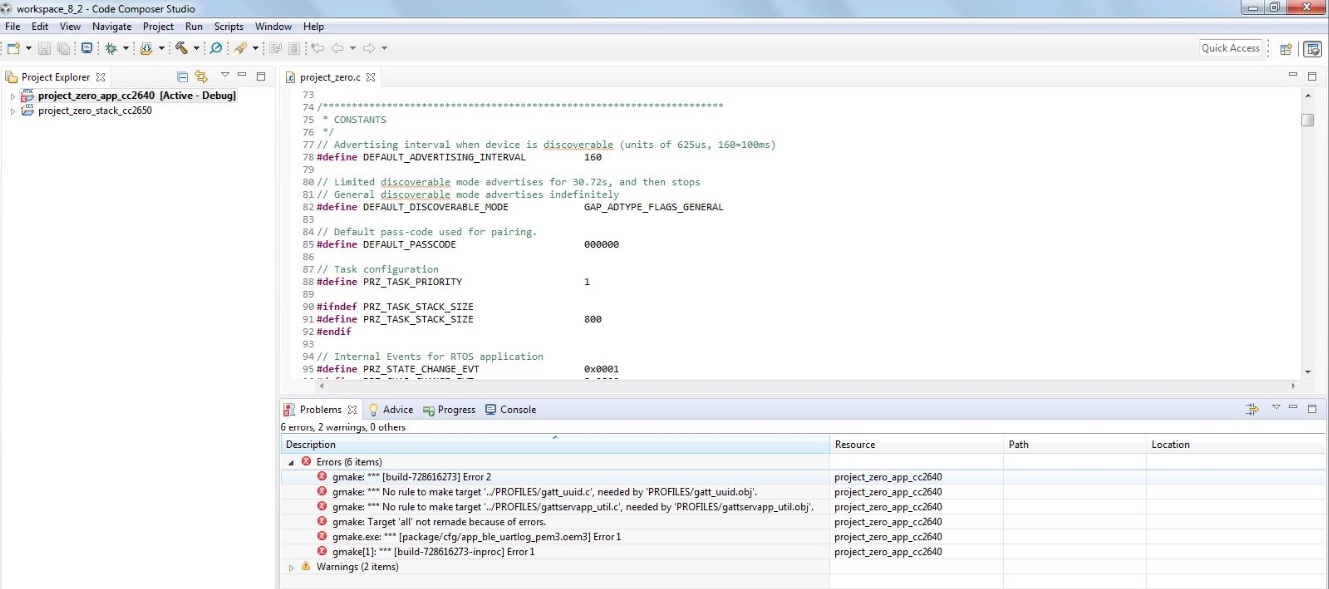Minimize the editor area
This screenshot has height=589, width=1329.
tap(1293, 75)
